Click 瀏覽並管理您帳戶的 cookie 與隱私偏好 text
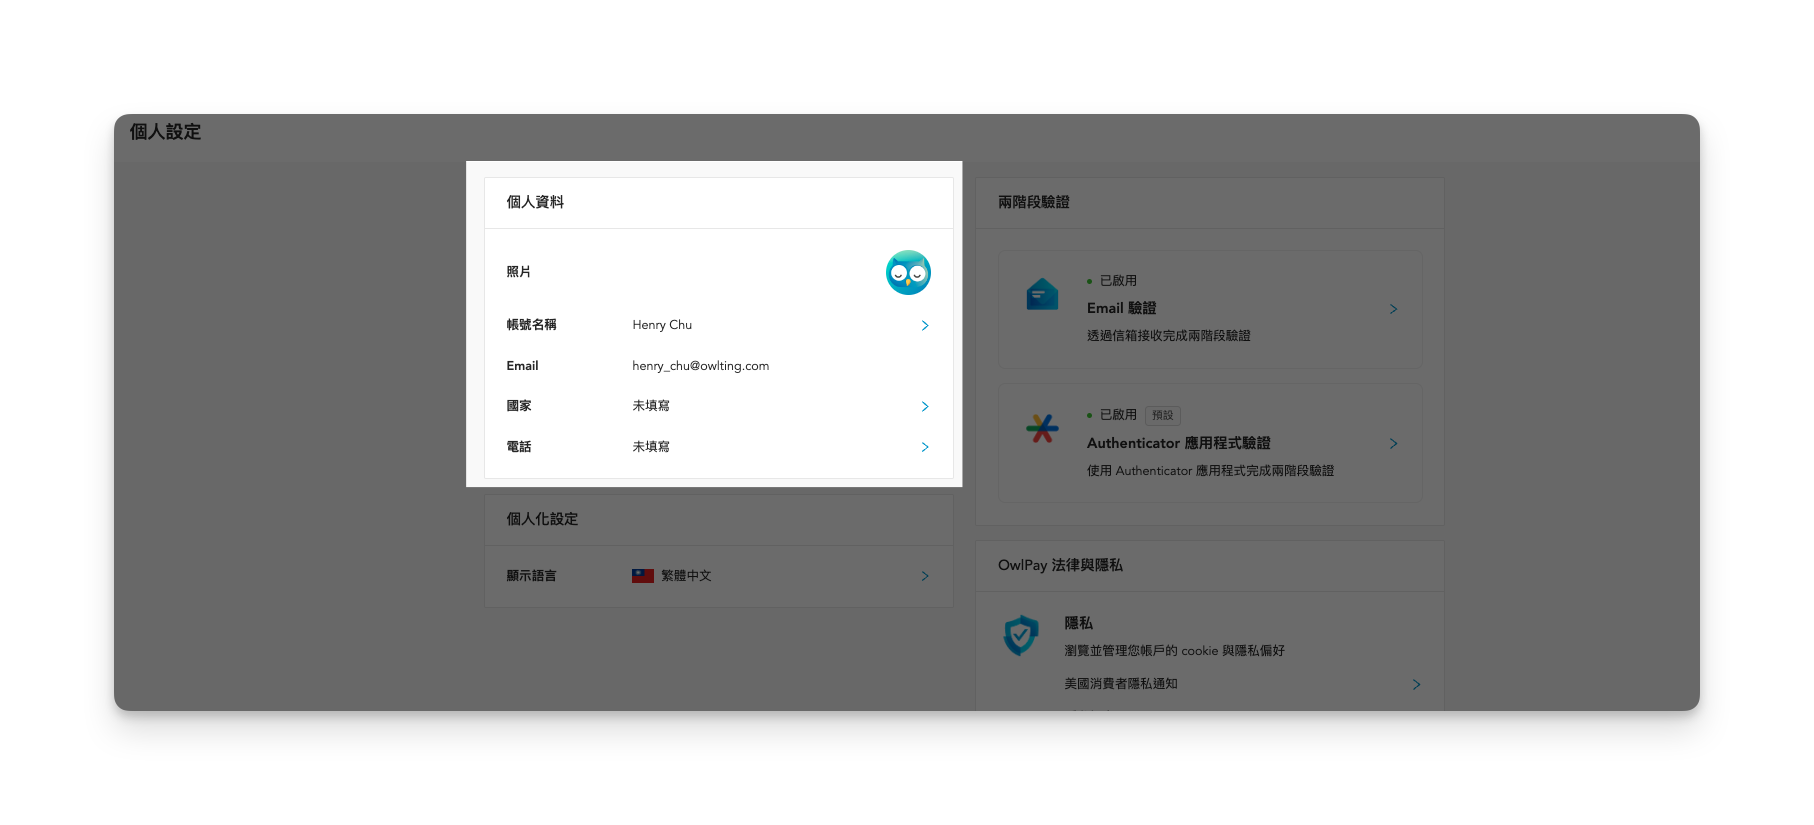Screen dimensions: 1814x825 (x=1174, y=651)
